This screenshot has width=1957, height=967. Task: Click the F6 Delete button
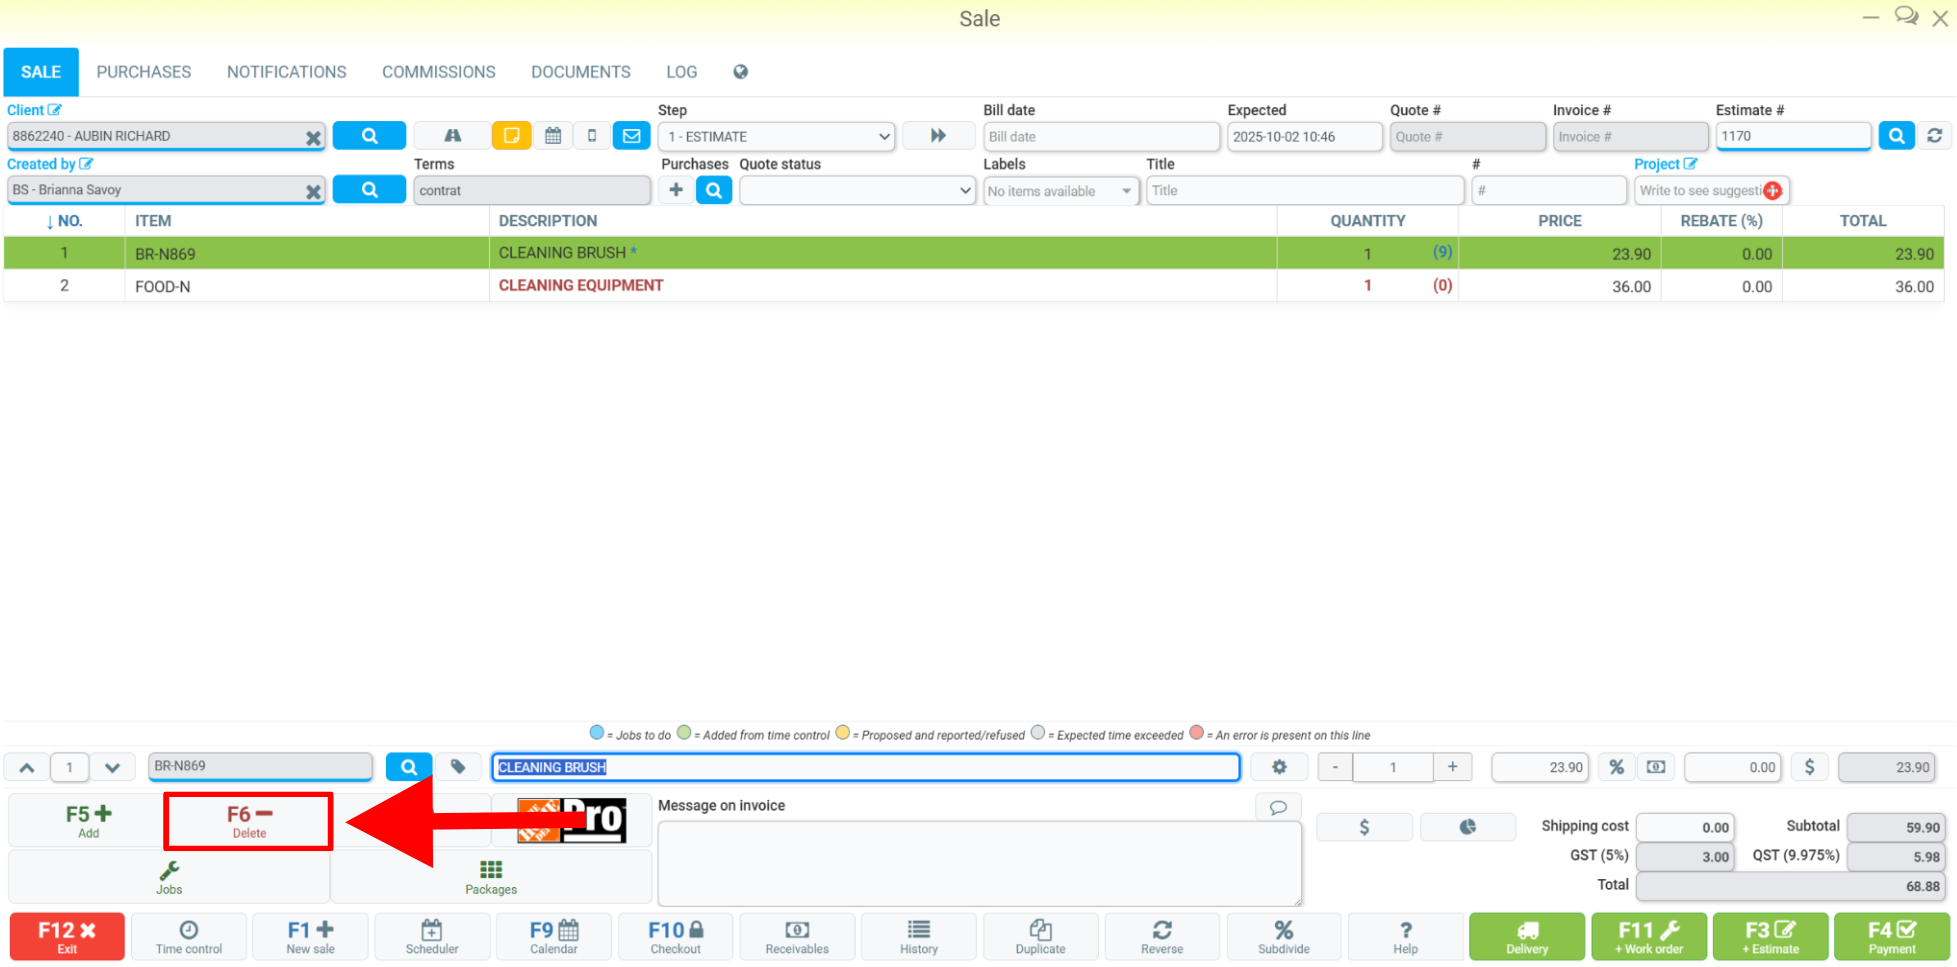pyautogui.click(x=249, y=821)
